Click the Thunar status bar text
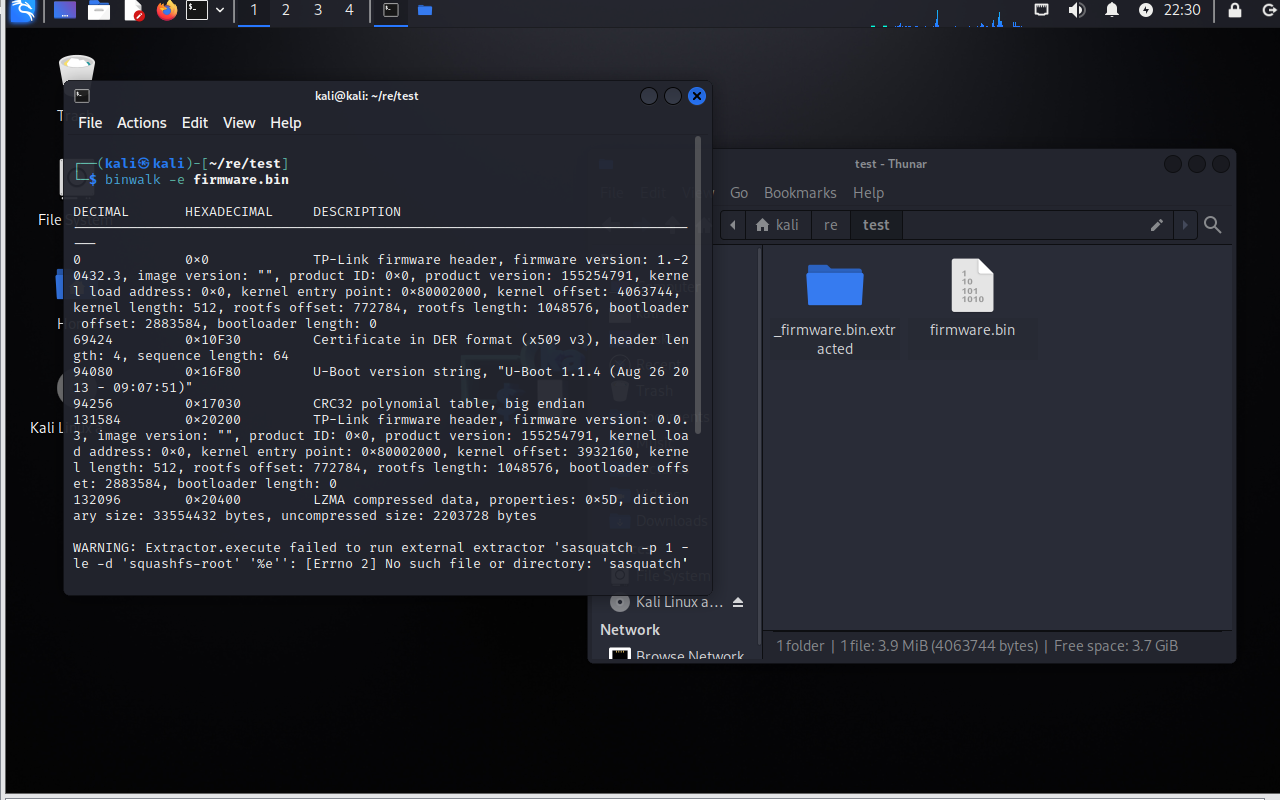Image resolution: width=1280 pixels, height=800 pixels. [x=977, y=646]
